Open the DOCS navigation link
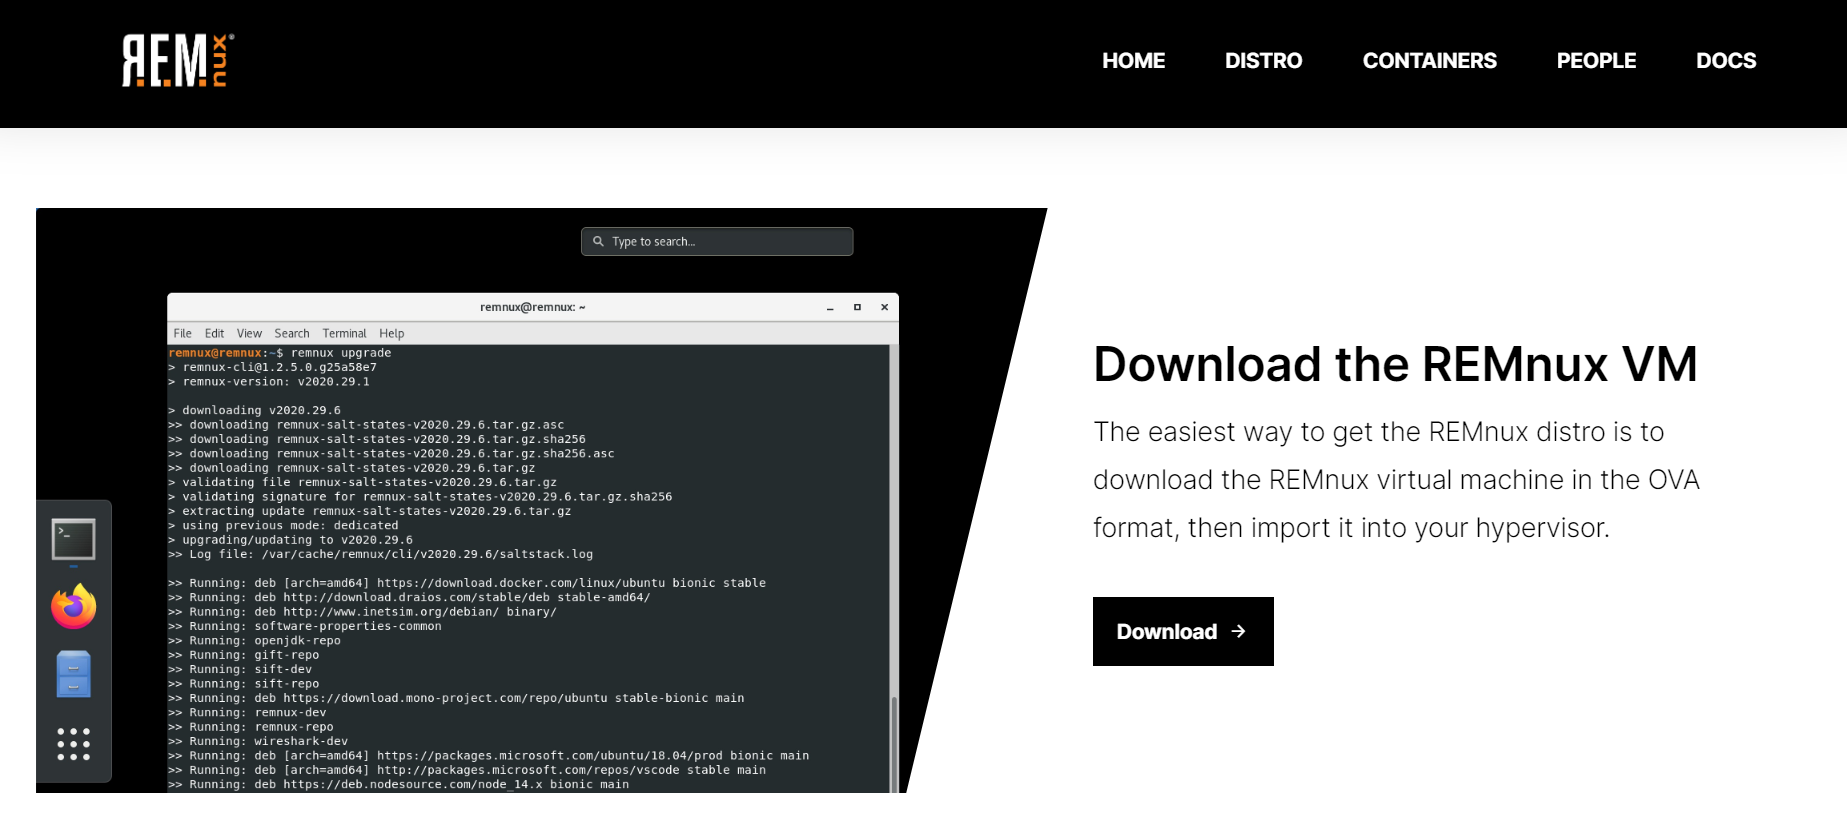1847x818 pixels. (1726, 61)
